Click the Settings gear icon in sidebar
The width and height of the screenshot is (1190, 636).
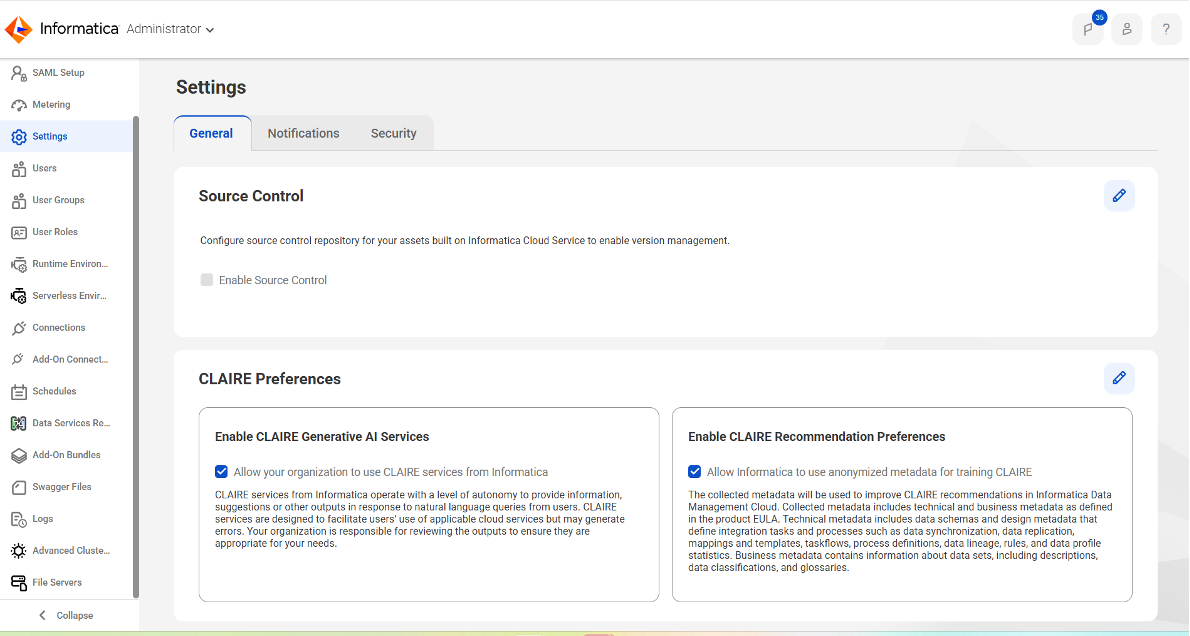(x=18, y=137)
